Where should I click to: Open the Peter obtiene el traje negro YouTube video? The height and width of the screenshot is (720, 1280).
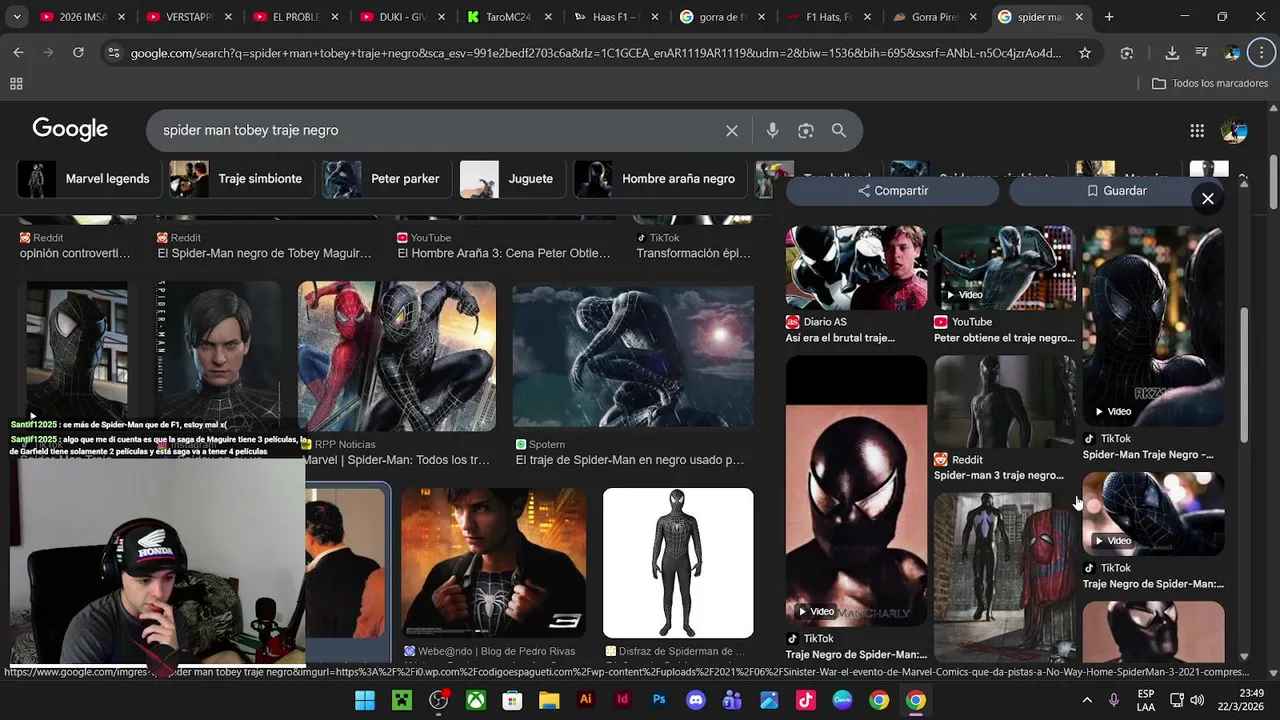point(1004,268)
